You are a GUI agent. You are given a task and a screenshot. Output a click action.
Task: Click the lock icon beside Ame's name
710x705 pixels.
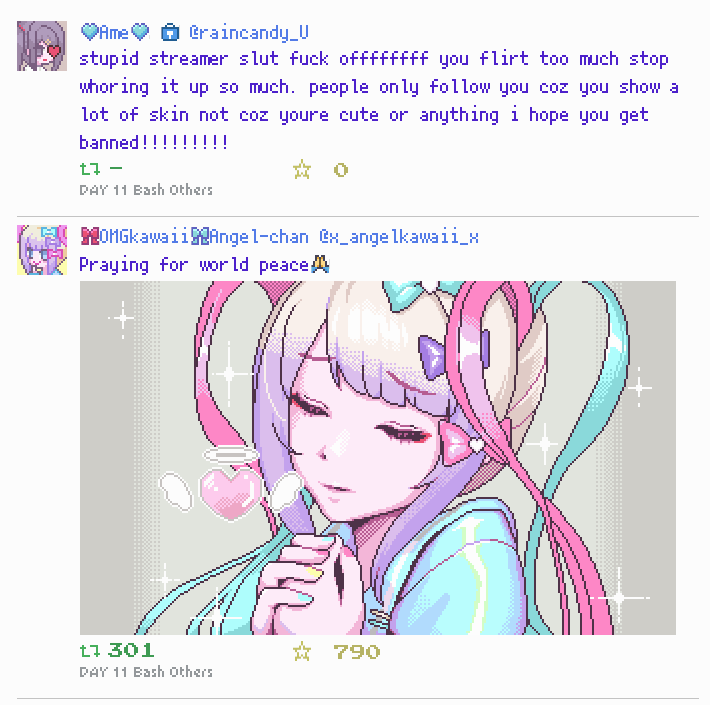(x=170, y=32)
